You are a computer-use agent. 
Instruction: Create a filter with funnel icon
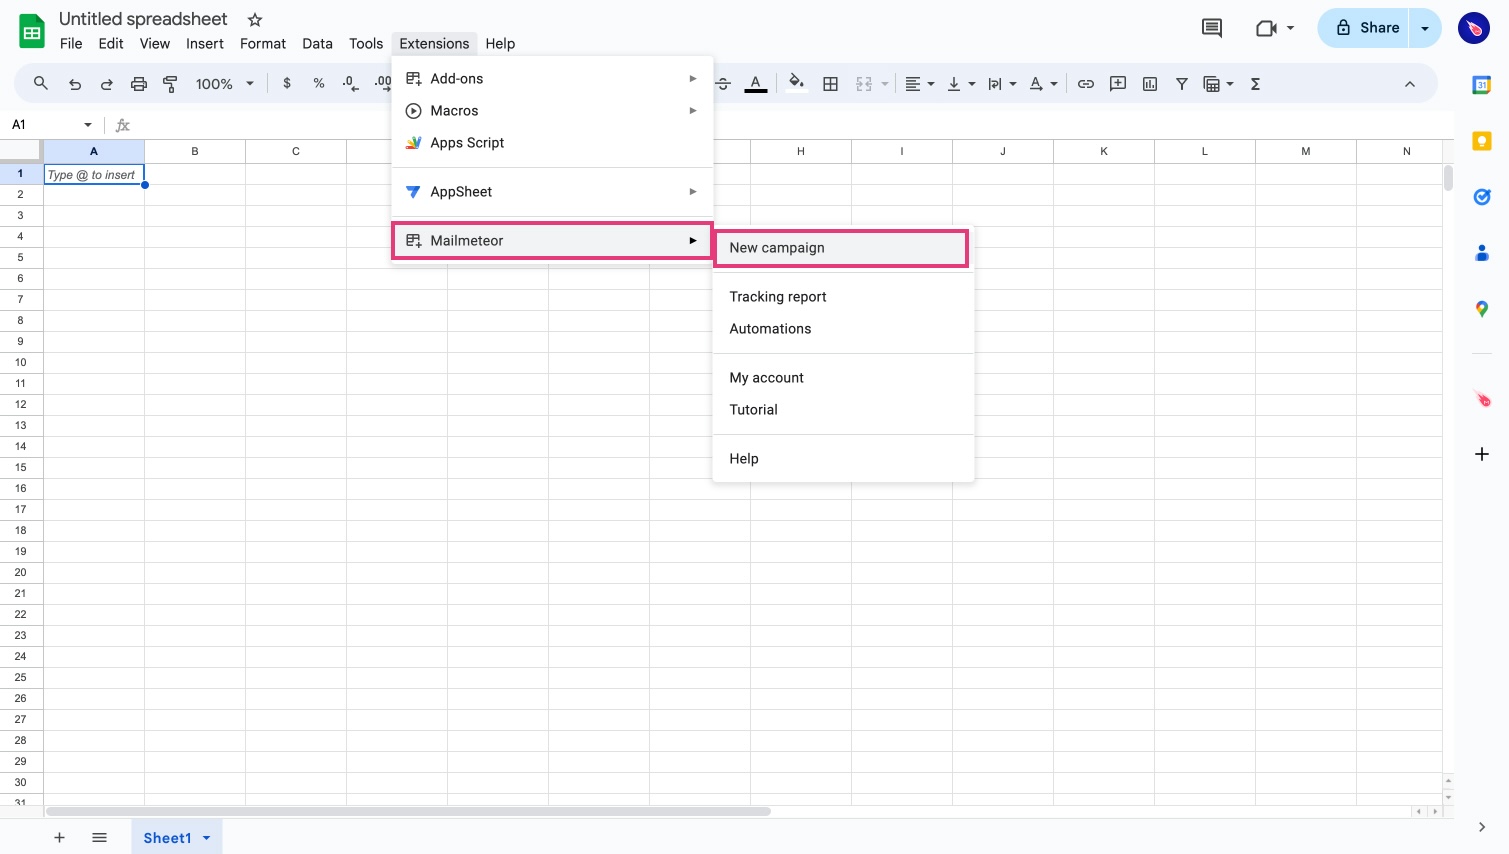pyautogui.click(x=1182, y=84)
